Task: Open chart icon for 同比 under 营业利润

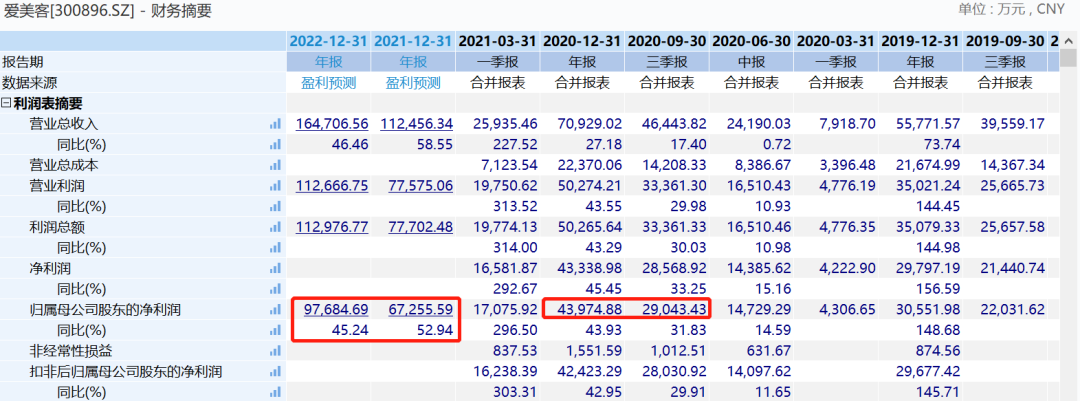Action: (276, 207)
